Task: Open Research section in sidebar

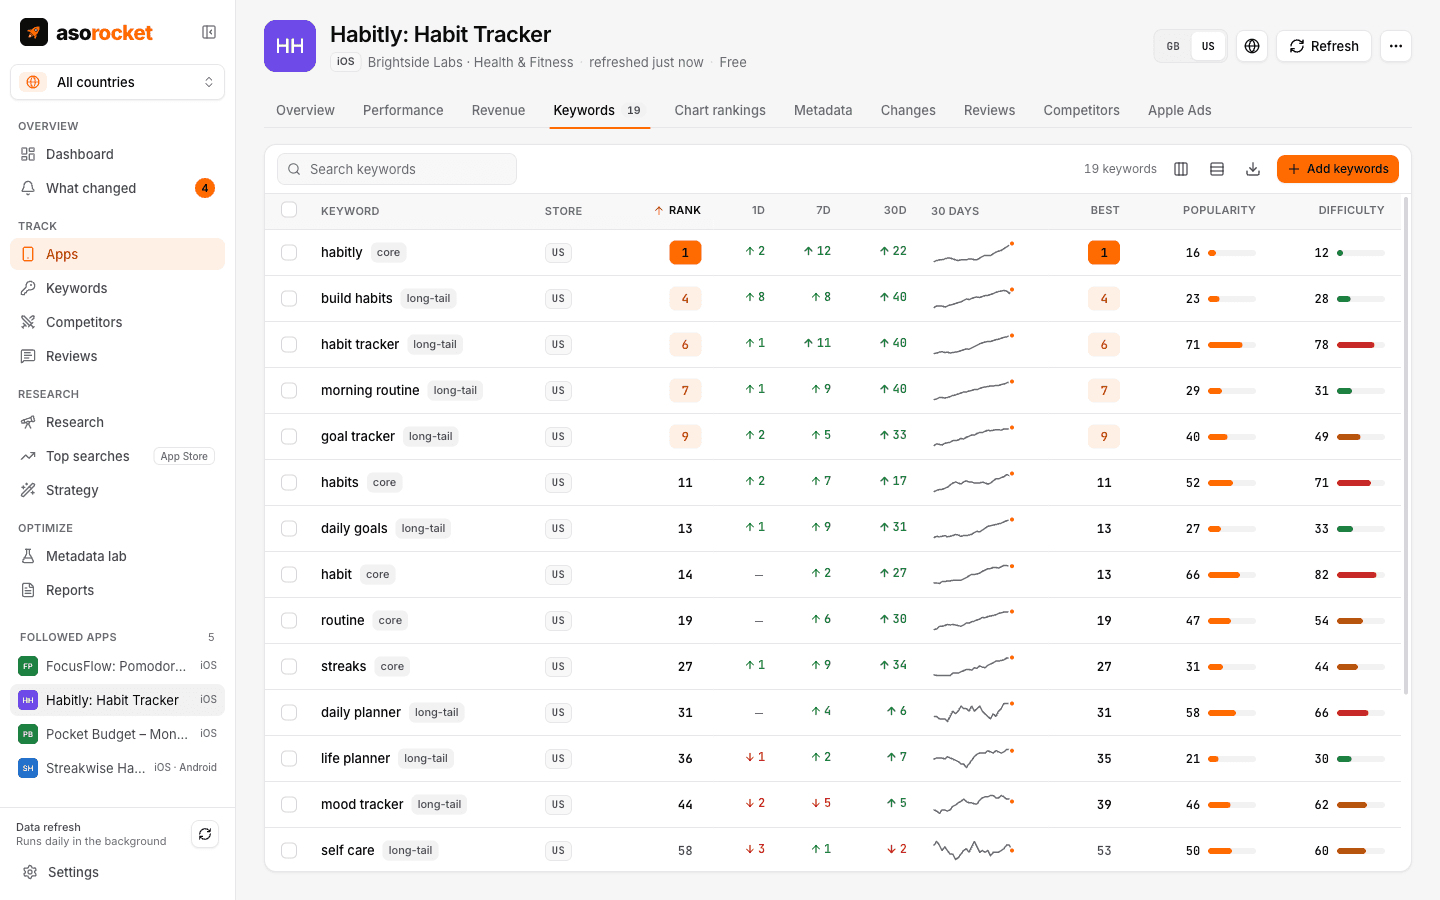Action: (117, 422)
